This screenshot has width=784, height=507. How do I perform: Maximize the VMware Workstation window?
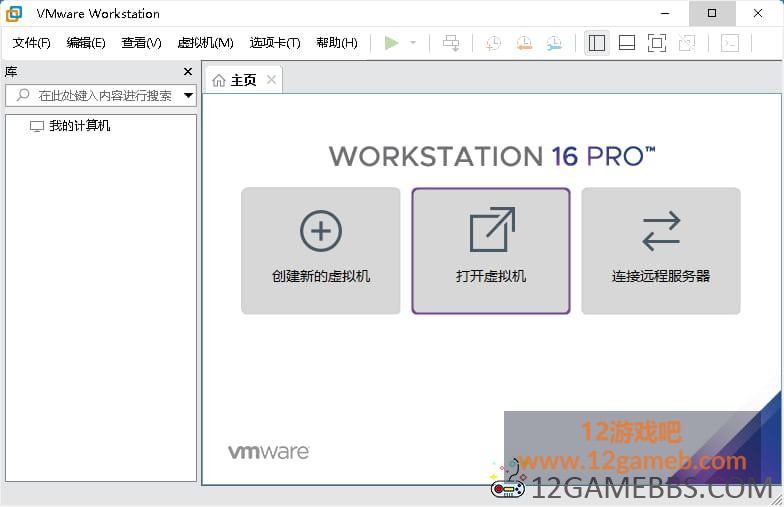point(712,14)
